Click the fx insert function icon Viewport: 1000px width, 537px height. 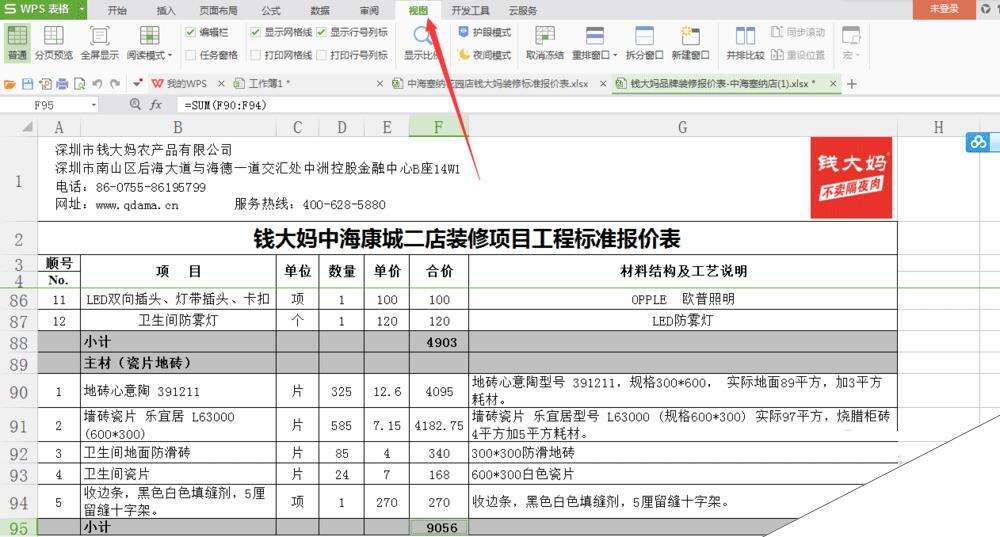tap(156, 105)
